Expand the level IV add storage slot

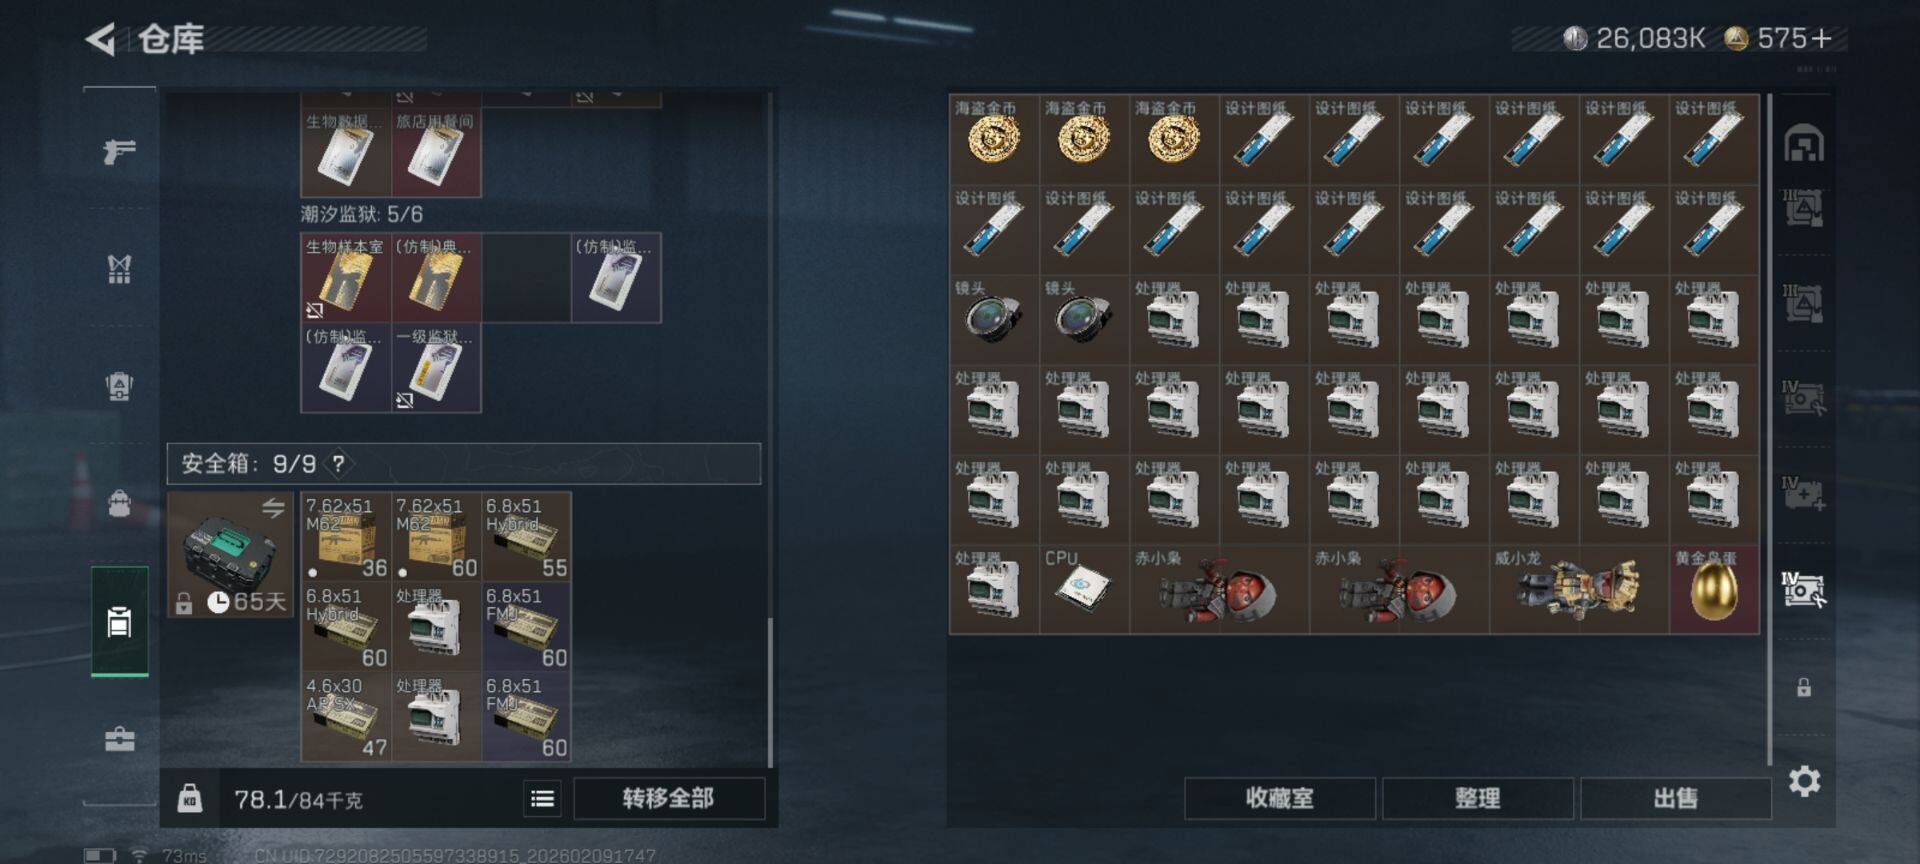[1804, 494]
